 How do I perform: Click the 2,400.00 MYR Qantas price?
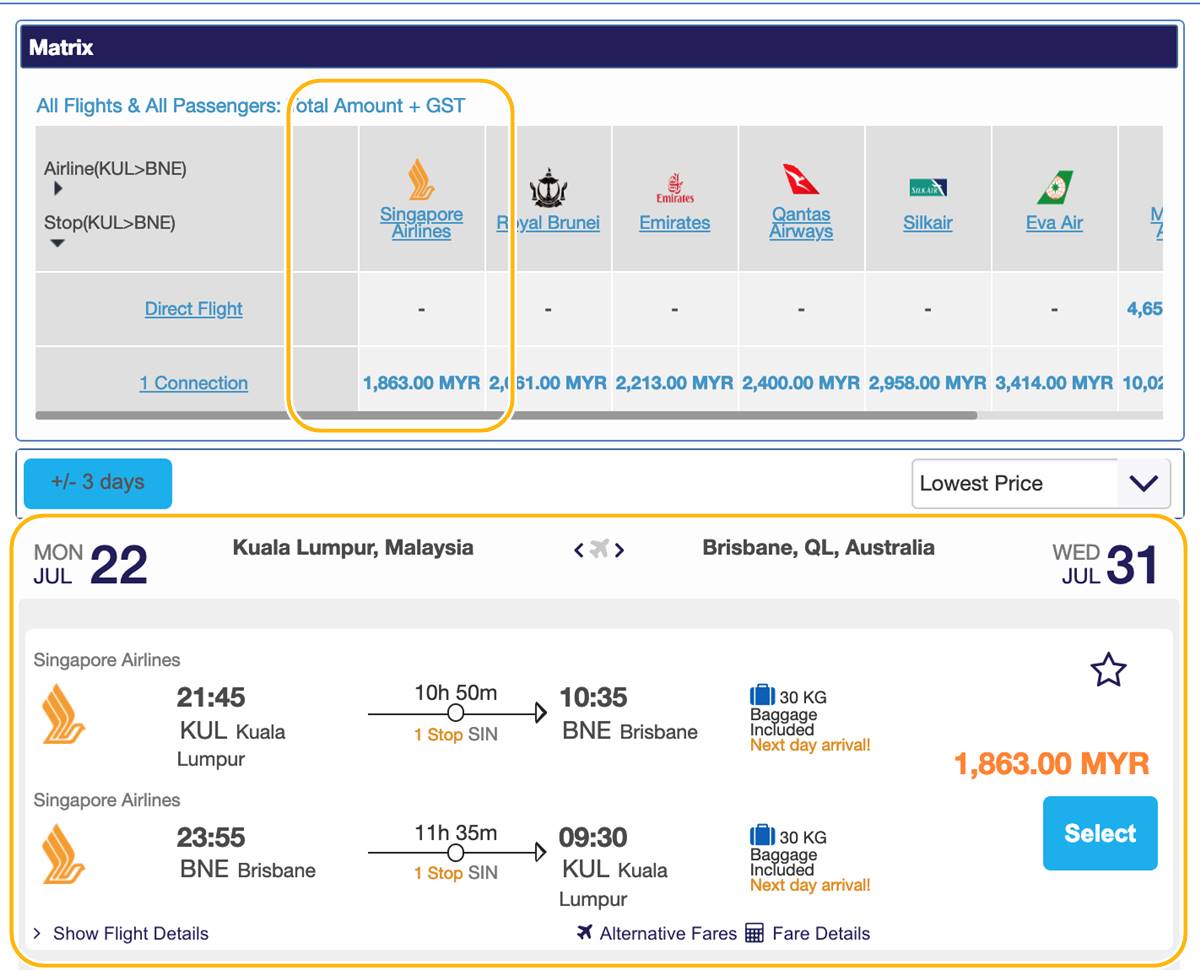801,383
